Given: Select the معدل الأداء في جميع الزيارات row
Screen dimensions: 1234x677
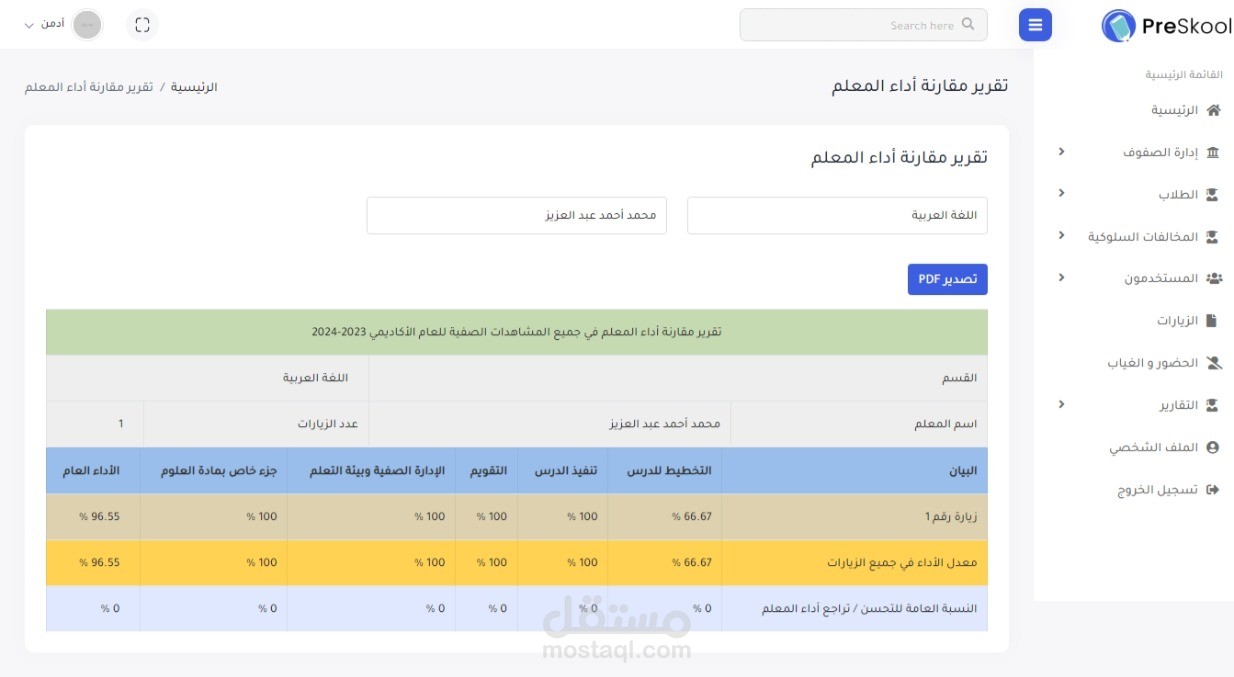Looking at the screenshot, I should coord(516,562).
